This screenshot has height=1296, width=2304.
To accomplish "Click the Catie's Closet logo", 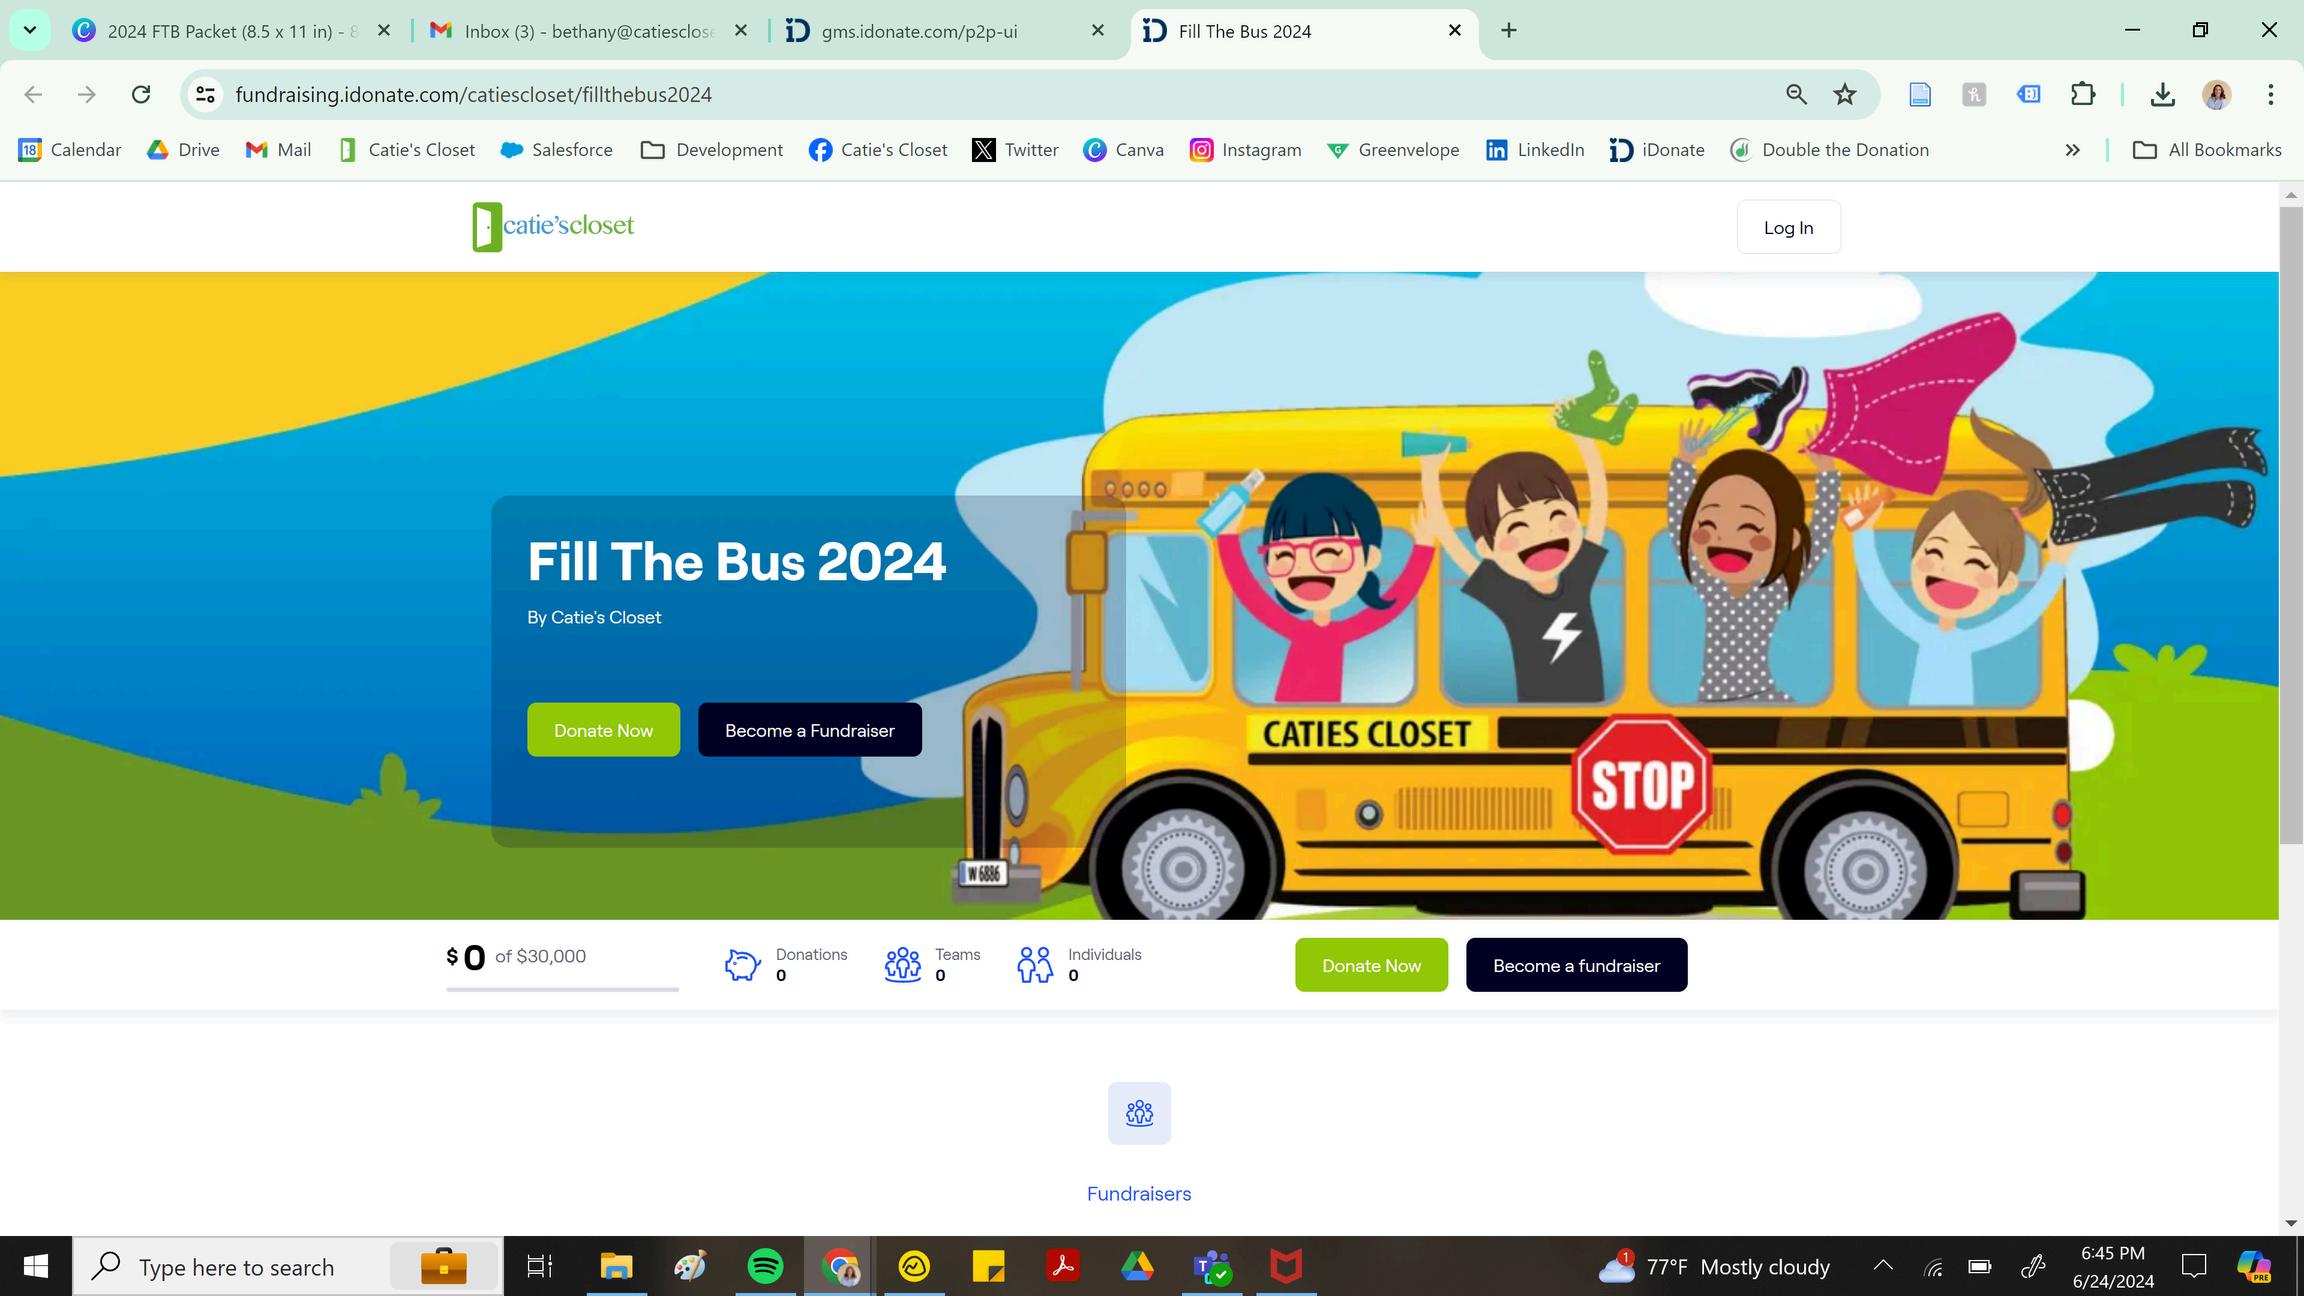I will pyautogui.click(x=553, y=226).
